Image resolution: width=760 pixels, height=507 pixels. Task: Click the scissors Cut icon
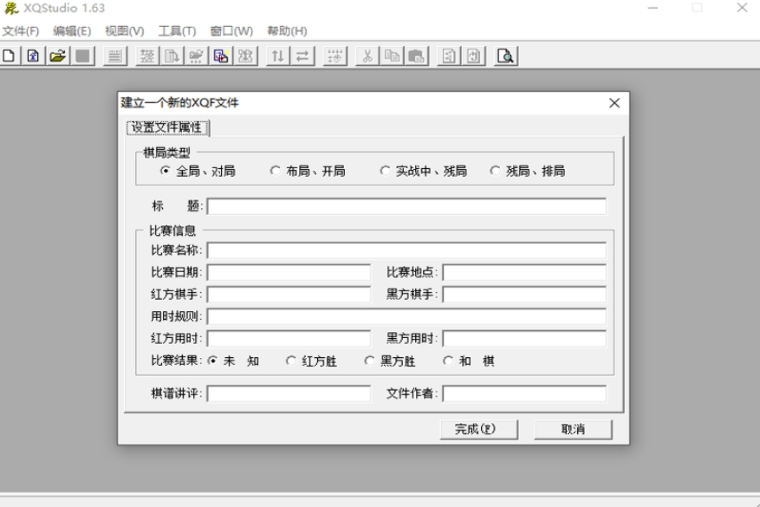pos(367,56)
